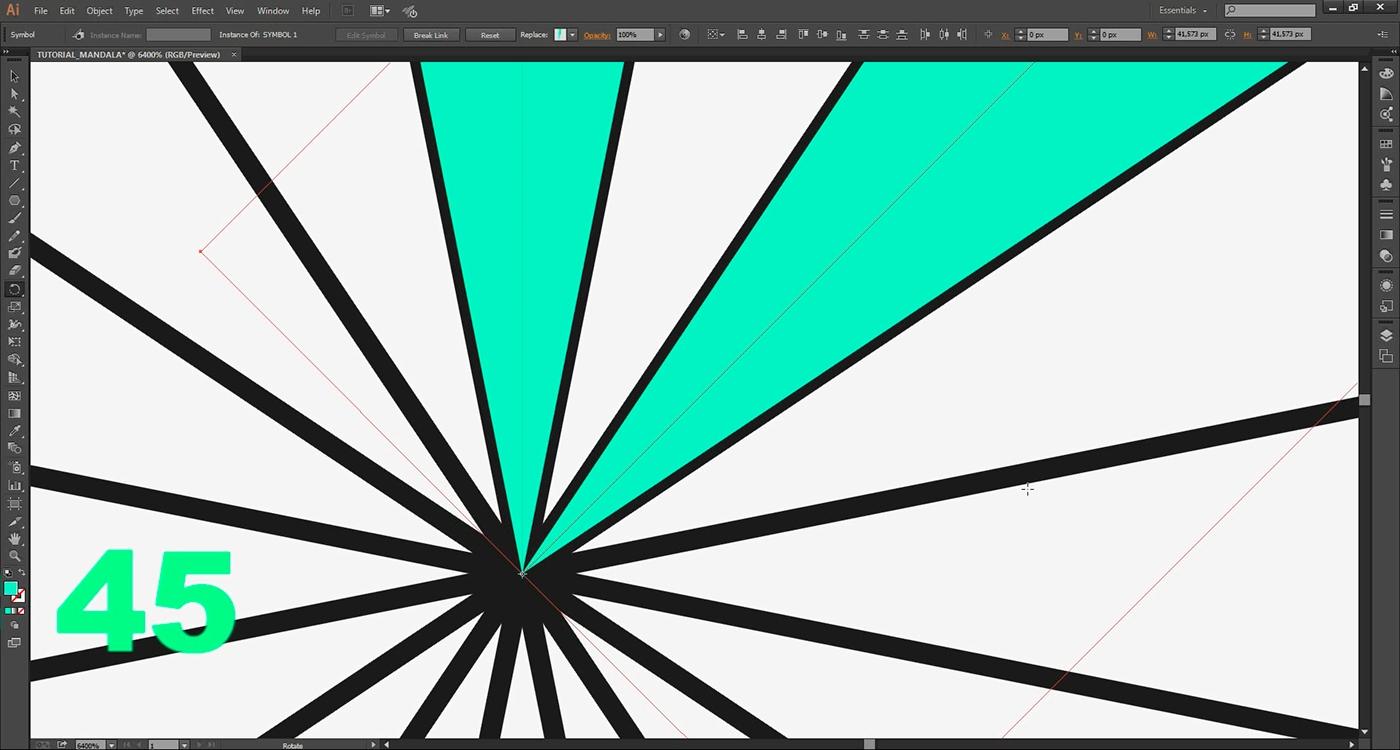The image size is (1400, 750).
Task: Pick the Pencil tool
Action: tap(14, 237)
